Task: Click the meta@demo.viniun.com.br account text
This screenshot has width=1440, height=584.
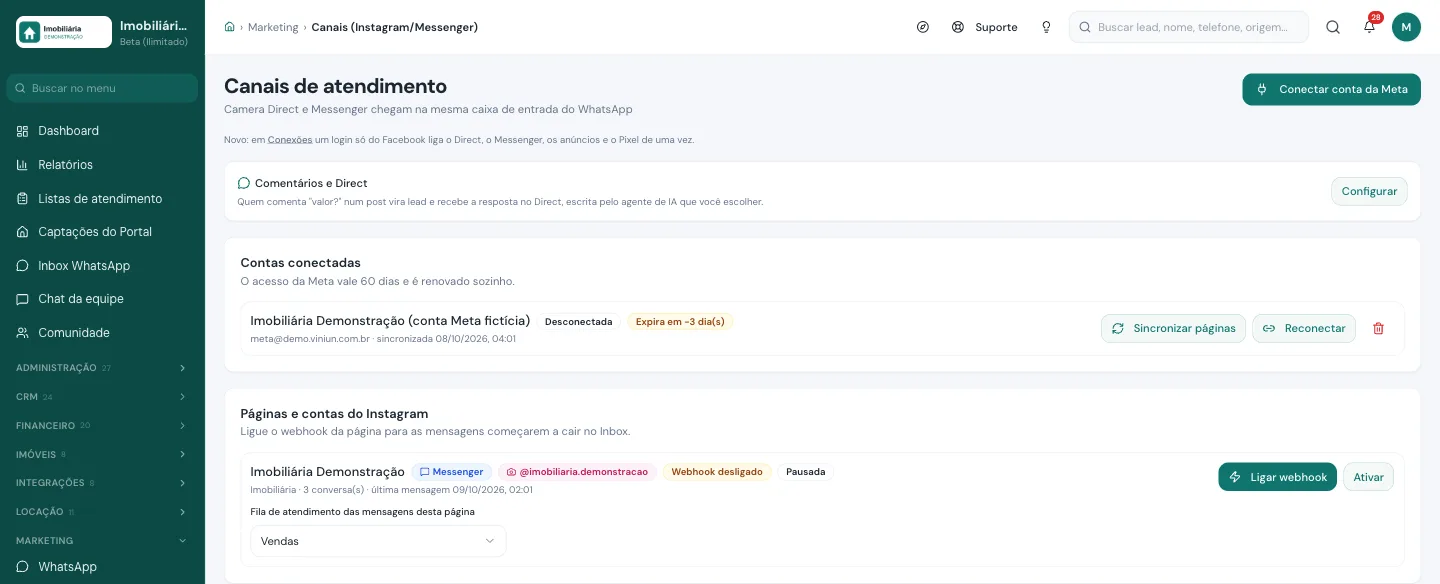Action: (310, 339)
